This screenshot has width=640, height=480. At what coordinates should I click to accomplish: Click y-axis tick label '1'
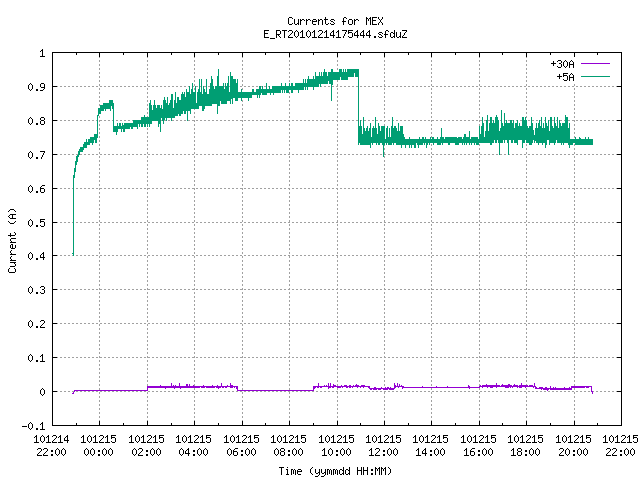coord(42,53)
